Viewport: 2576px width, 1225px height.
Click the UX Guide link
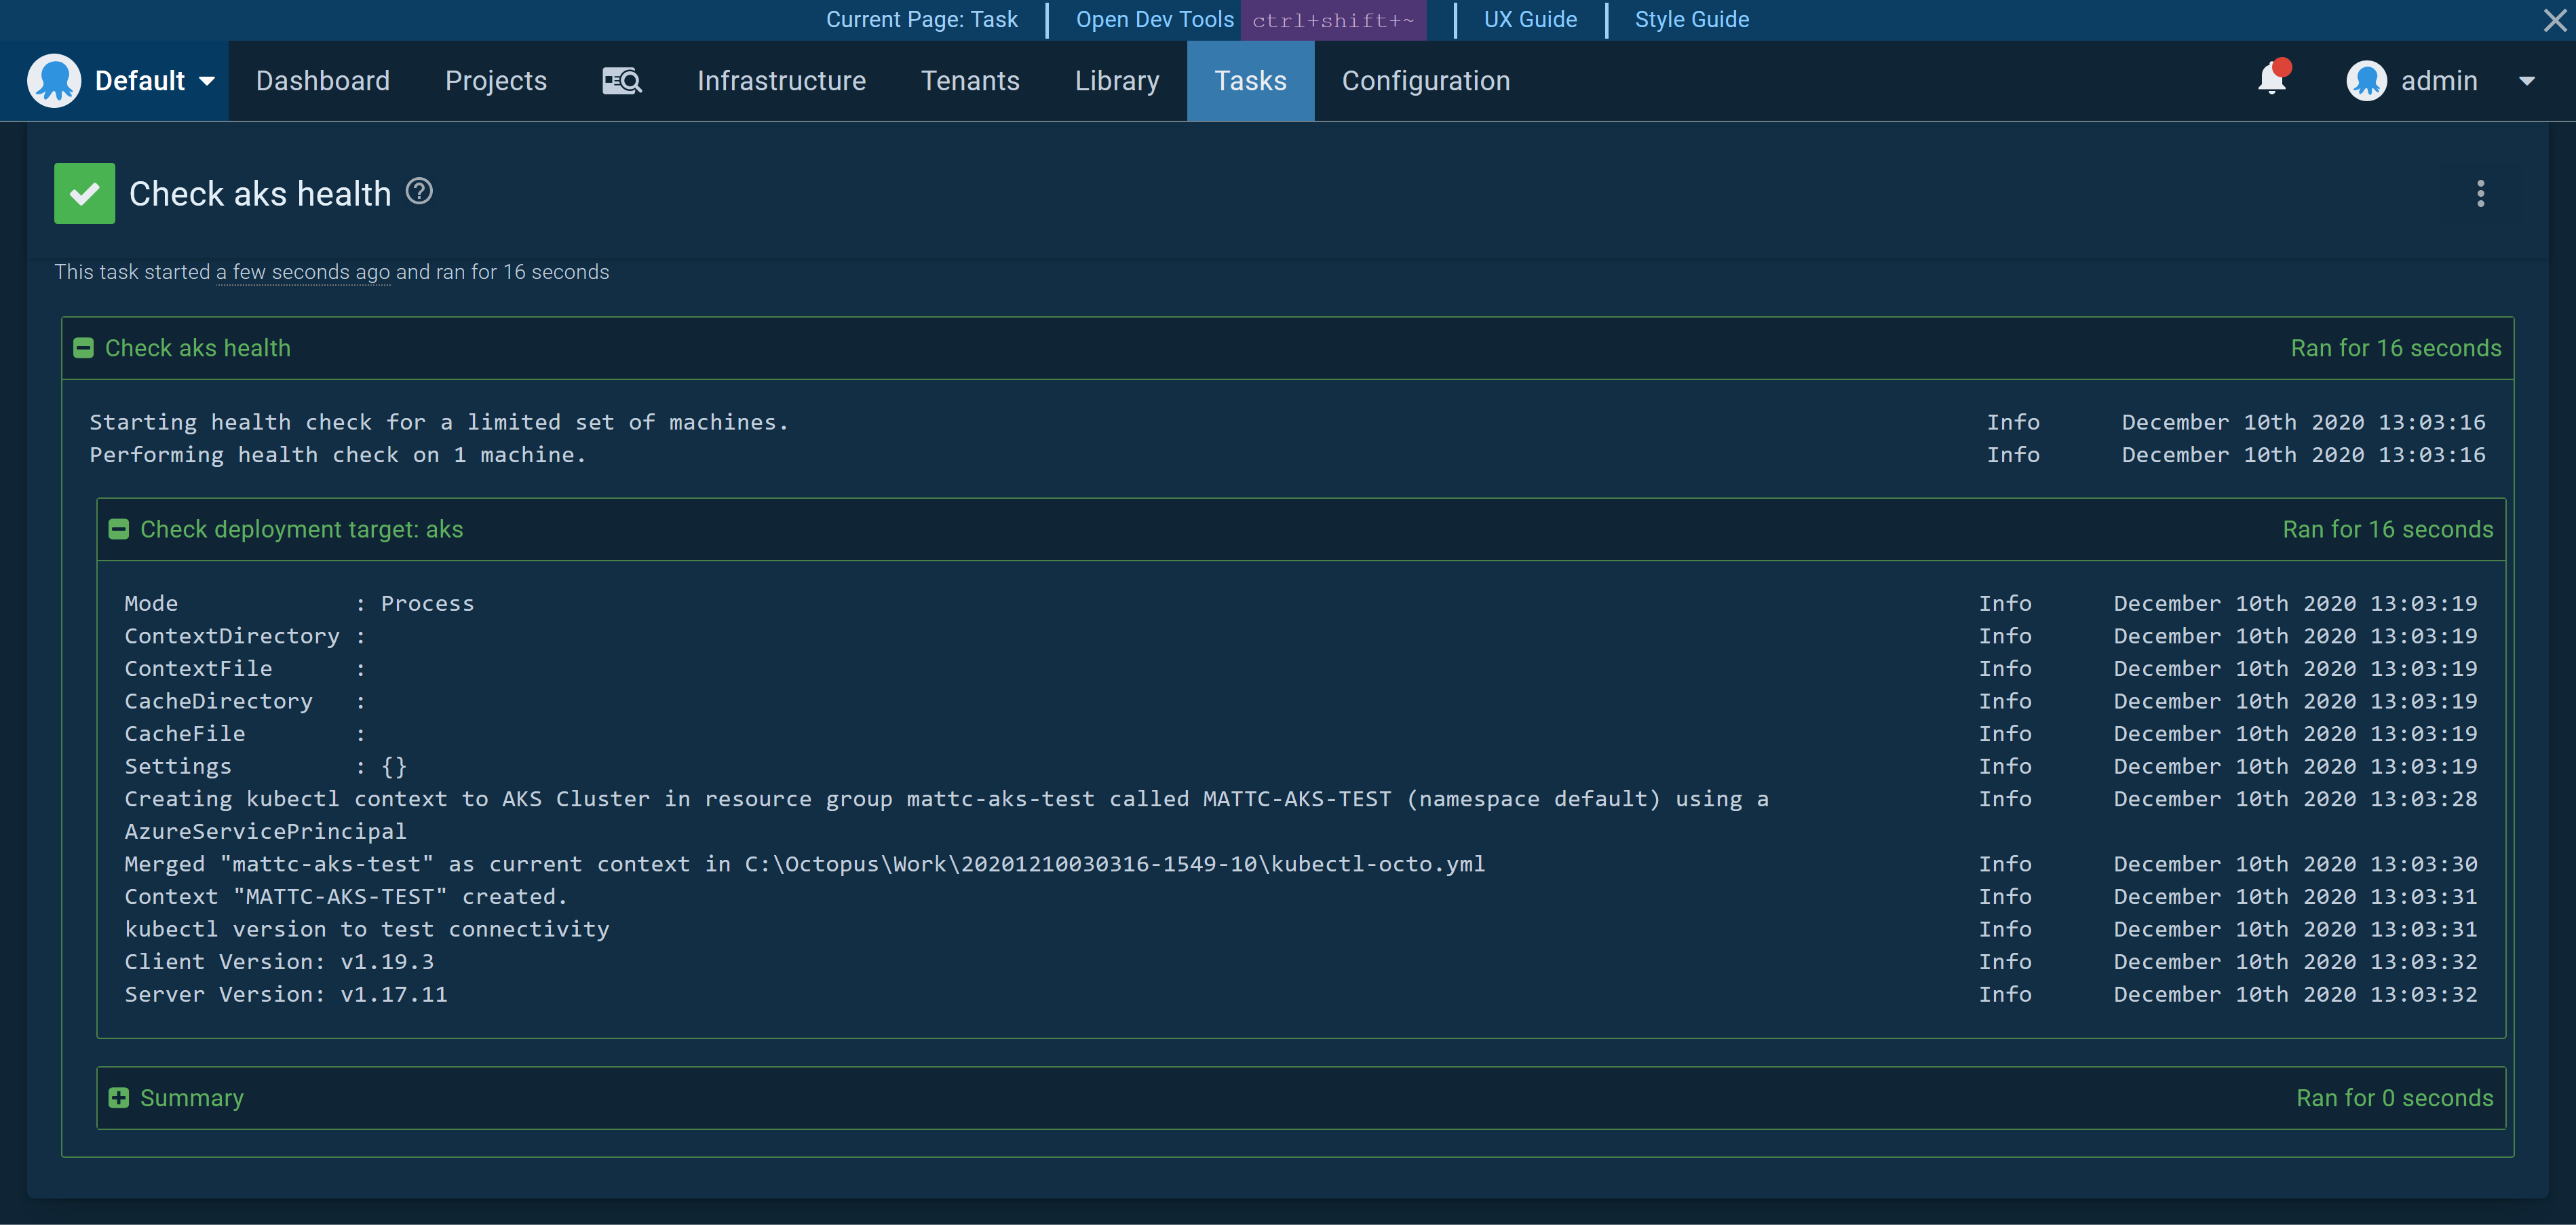tap(1529, 19)
